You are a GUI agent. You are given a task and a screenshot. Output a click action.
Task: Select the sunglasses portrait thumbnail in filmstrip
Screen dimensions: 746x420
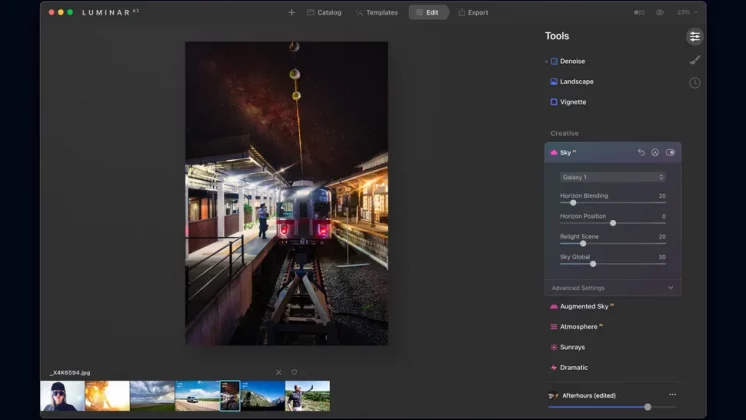point(62,396)
